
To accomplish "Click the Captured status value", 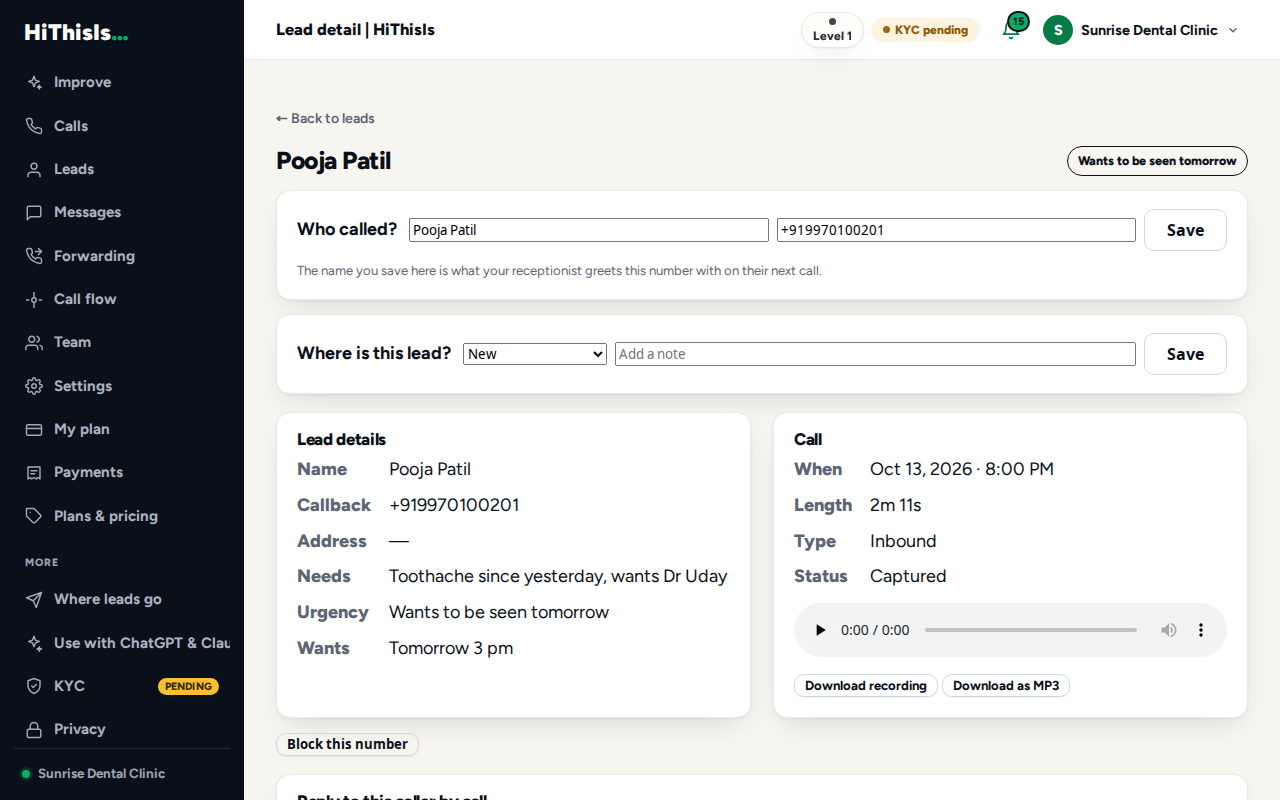I will tap(908, 576).
